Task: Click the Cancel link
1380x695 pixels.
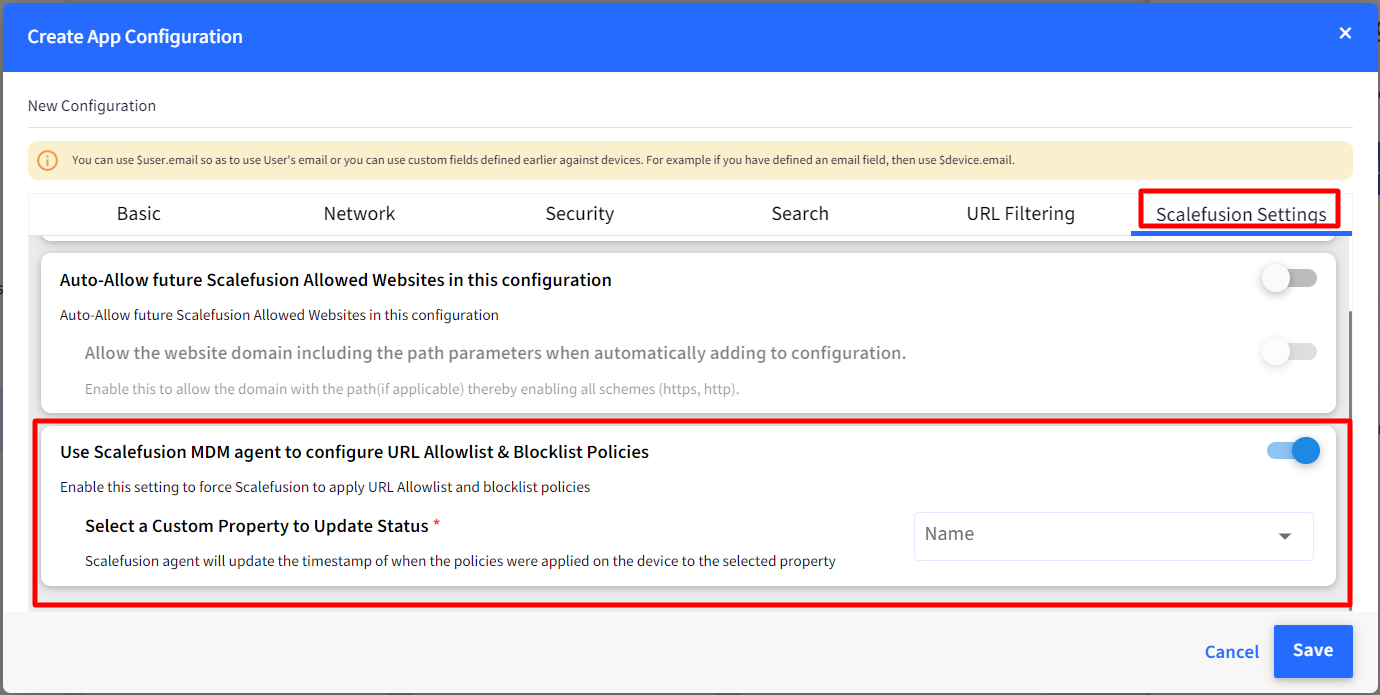Action: point(1232,652)
